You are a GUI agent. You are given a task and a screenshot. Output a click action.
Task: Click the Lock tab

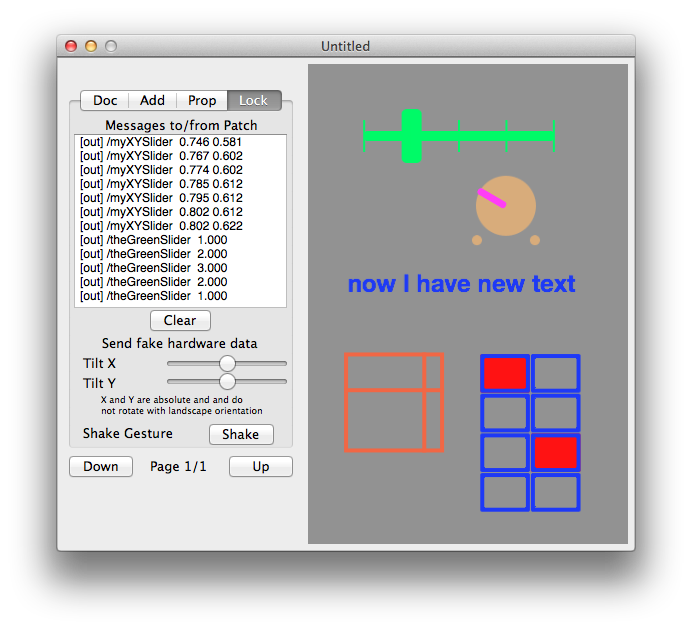pyautogui.click(x=253, y=100)
